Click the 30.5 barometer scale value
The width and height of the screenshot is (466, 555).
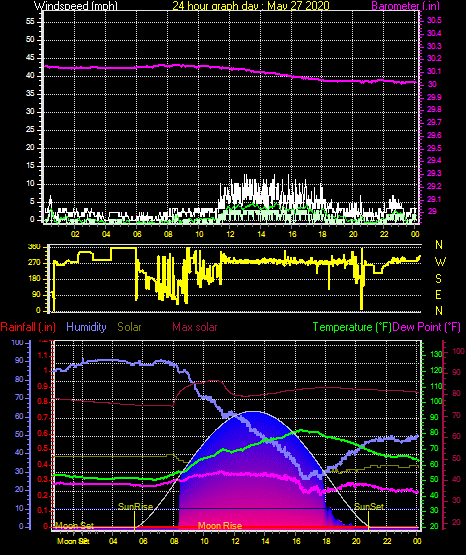(x=434, y=21)
